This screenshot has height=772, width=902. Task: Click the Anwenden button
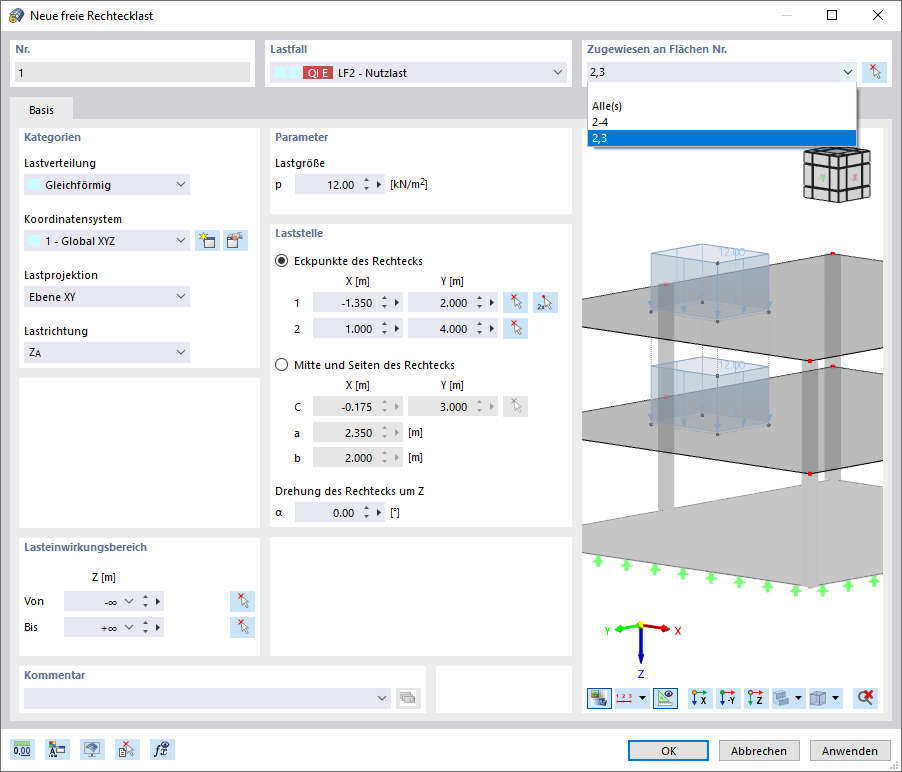pos(850,751)
